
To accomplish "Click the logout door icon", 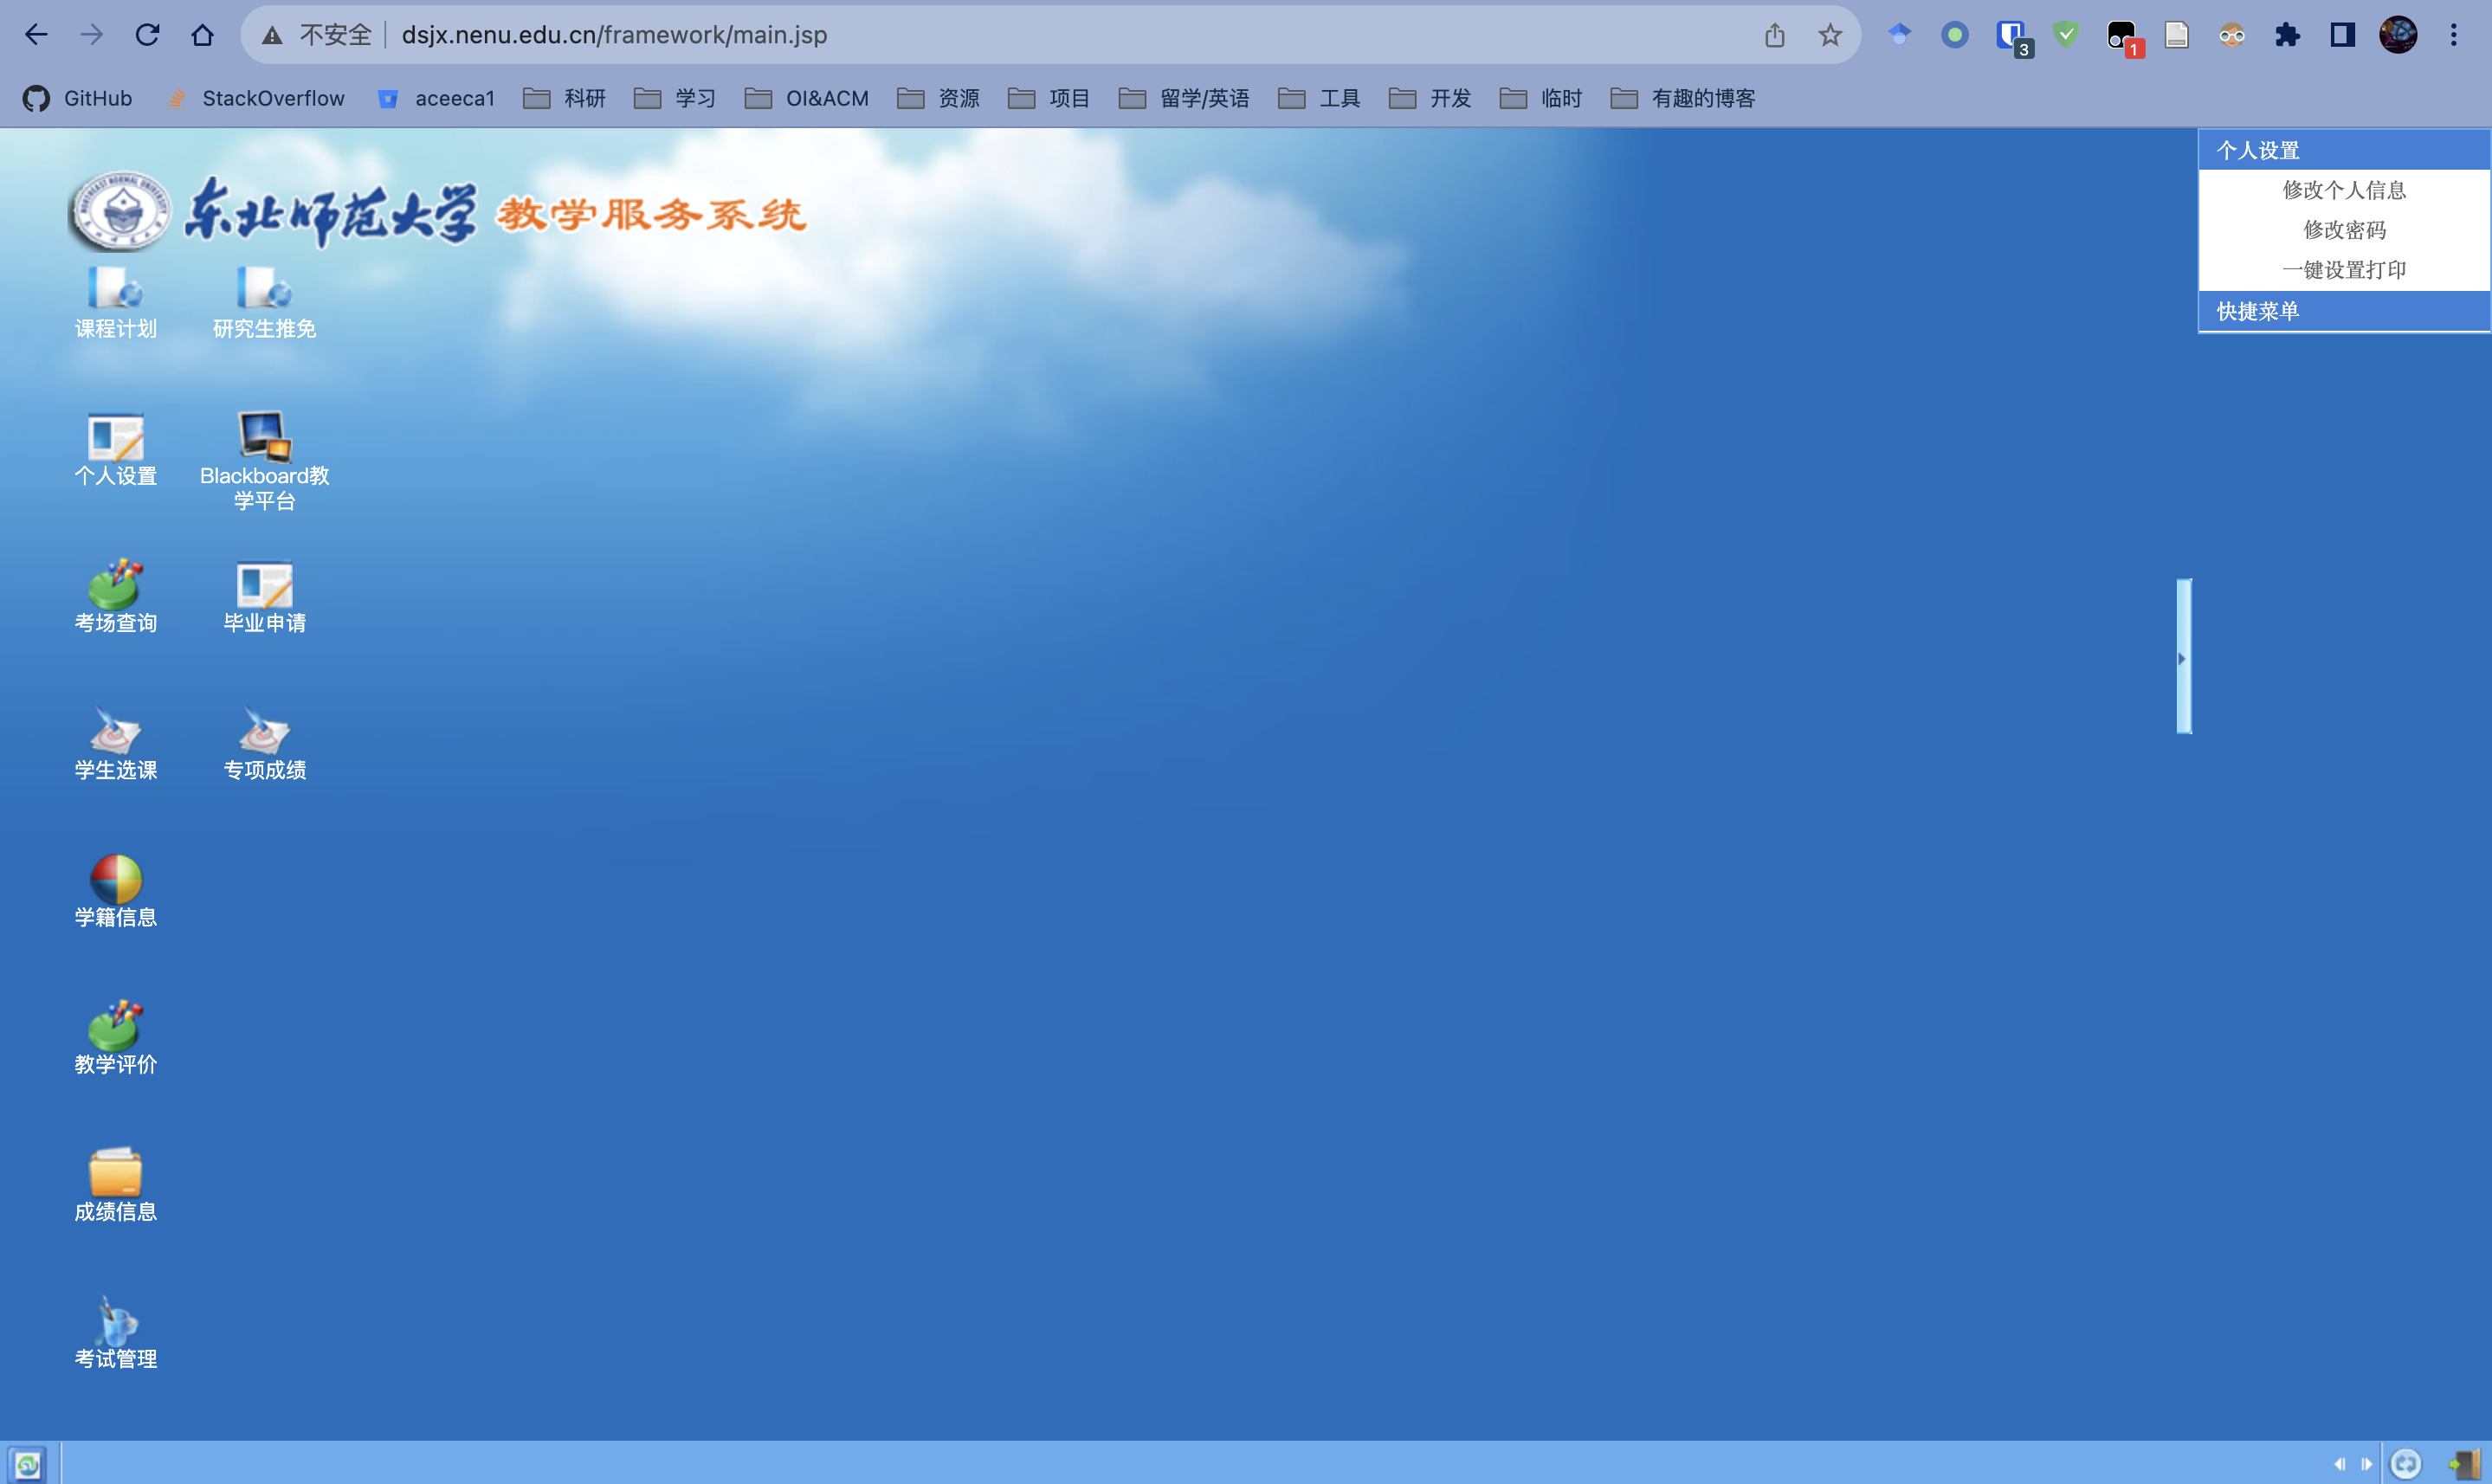I will click(x=2464, y=1464).
